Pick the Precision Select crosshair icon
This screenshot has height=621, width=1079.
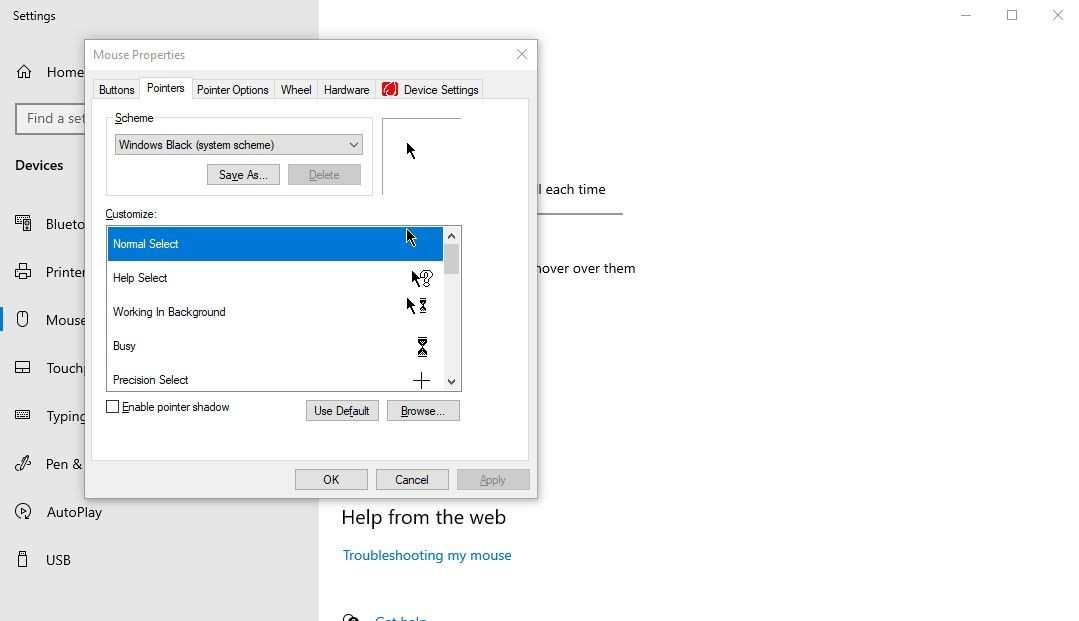point(421,380)
